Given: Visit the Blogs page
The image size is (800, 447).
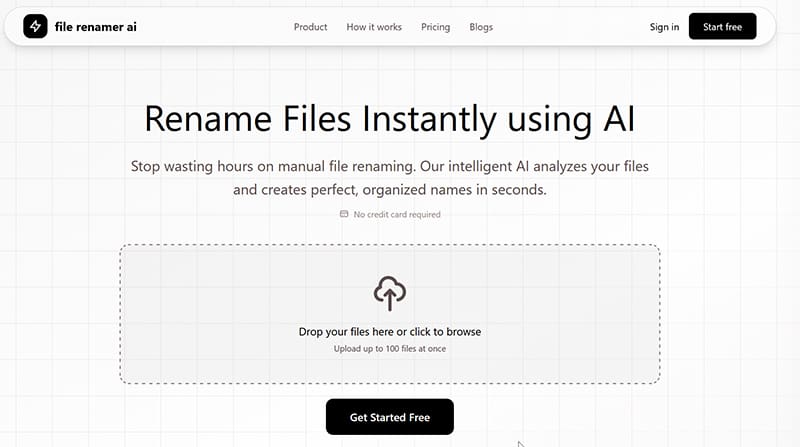Looking at the screenshot, I should pos(481,27).
